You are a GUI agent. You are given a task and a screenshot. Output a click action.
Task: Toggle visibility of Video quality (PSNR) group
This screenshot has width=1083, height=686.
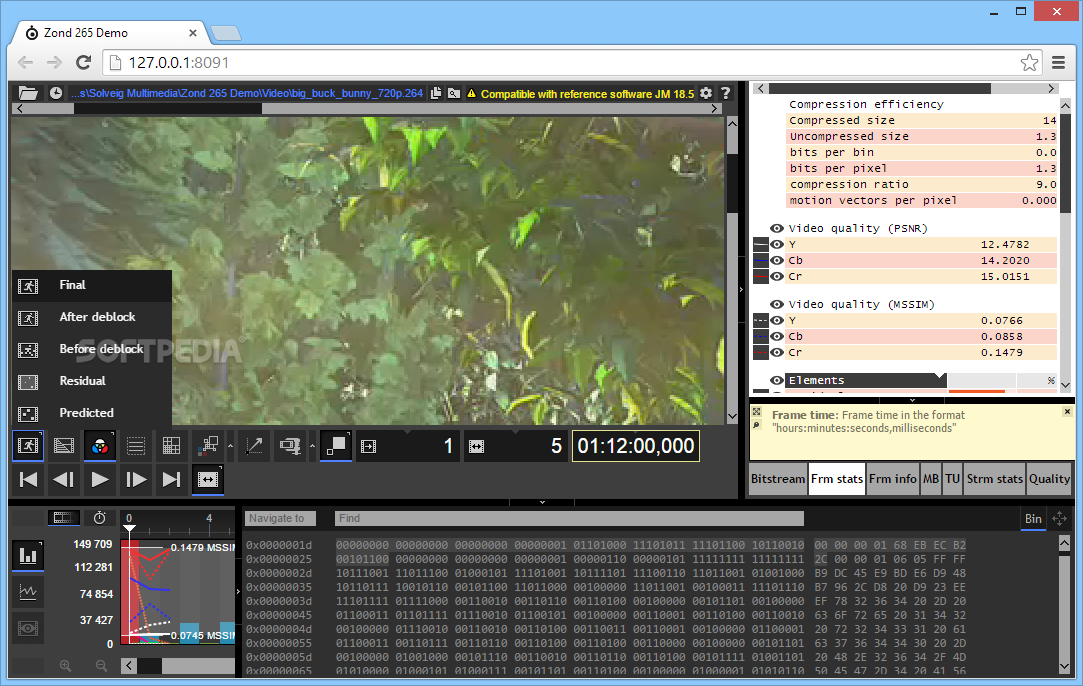point(777,228)
